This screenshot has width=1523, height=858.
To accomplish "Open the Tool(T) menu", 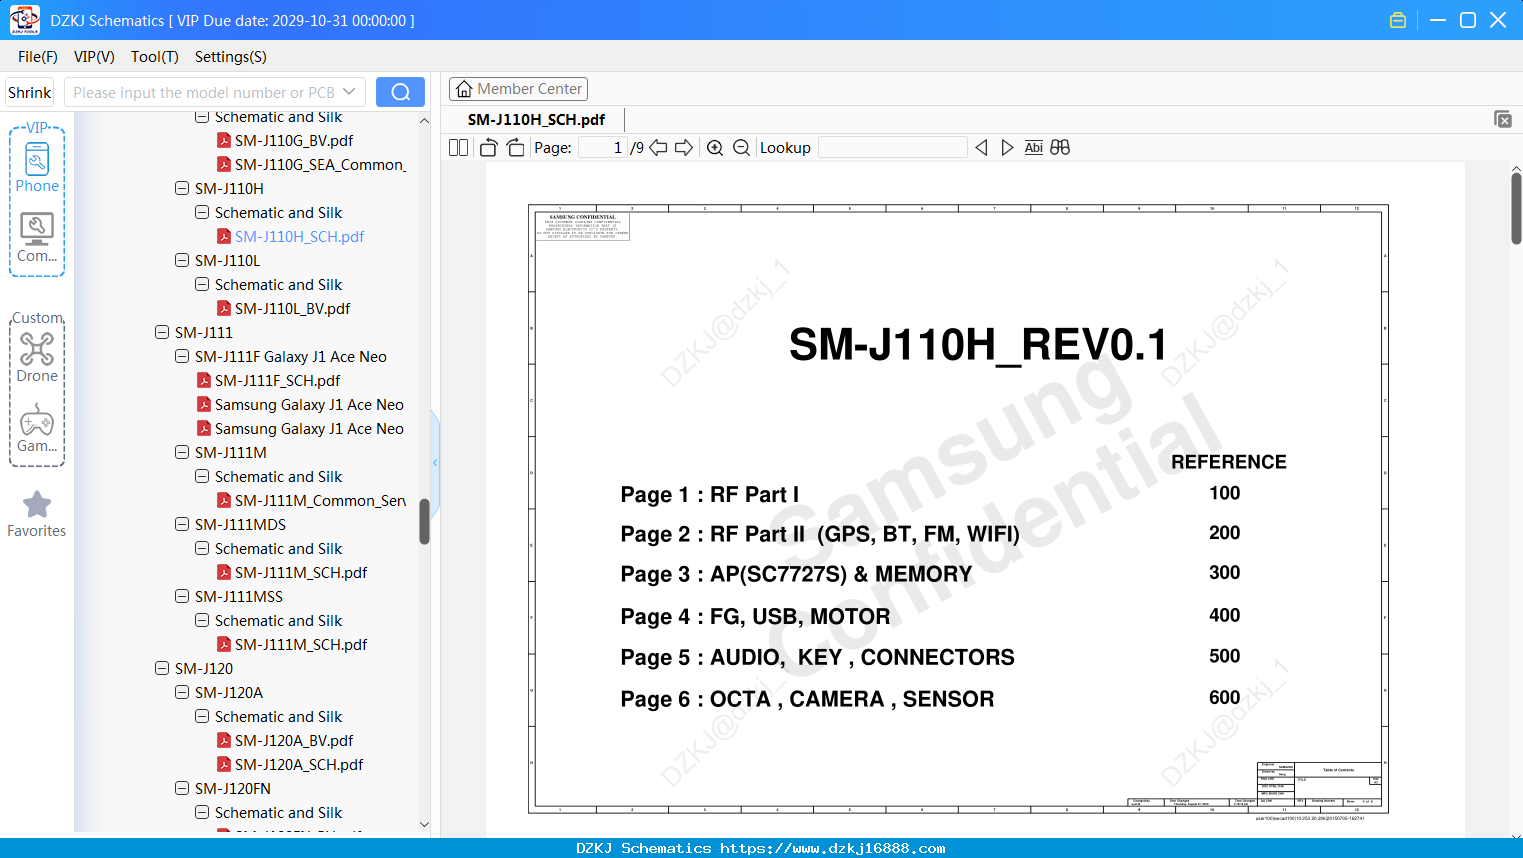I will point(155,57).
